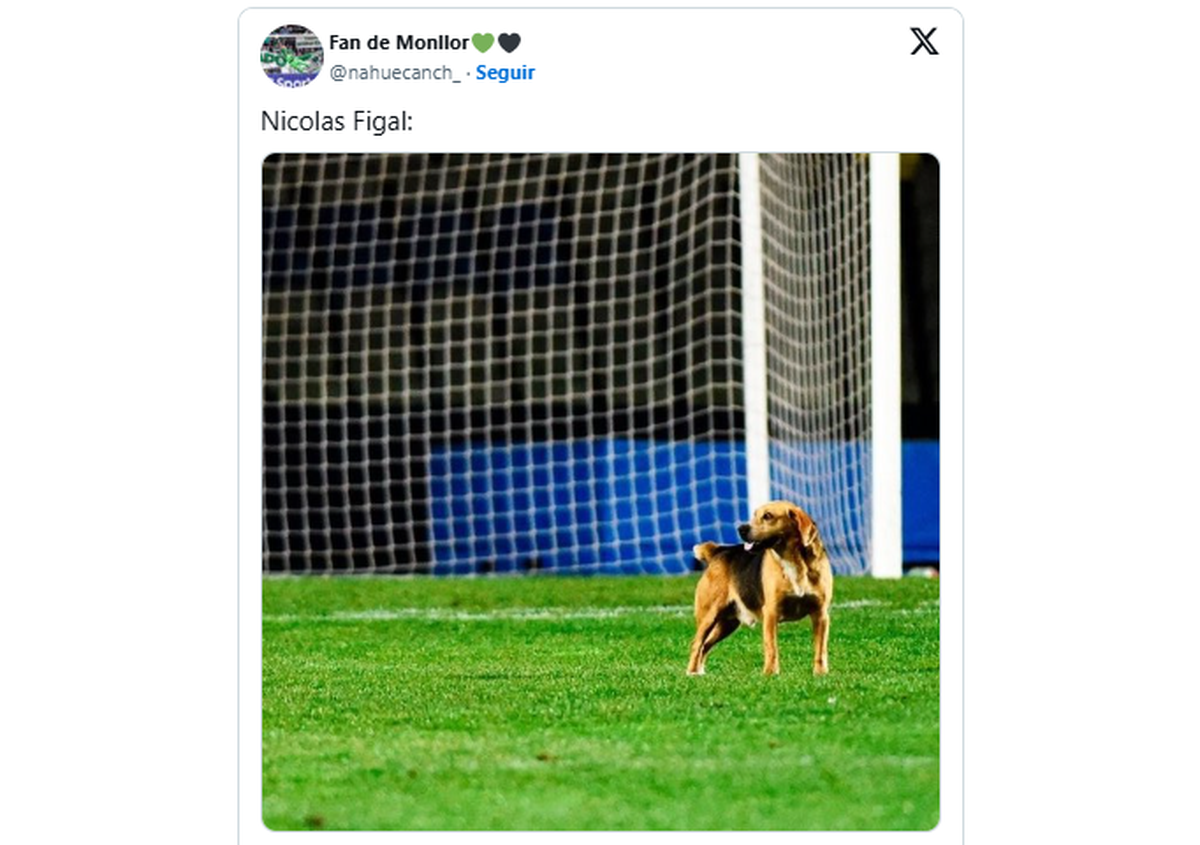Click the green grass in the photo foreground
The image size is (1200, 845).
(500, 740)
